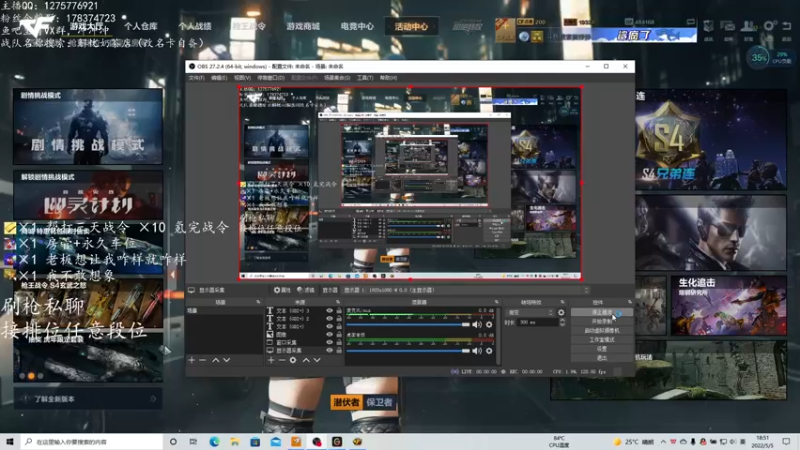Toggle visibility eye of 窗口采集 window capture source
This screenshot has width=800, height=450.
(330, 342)
